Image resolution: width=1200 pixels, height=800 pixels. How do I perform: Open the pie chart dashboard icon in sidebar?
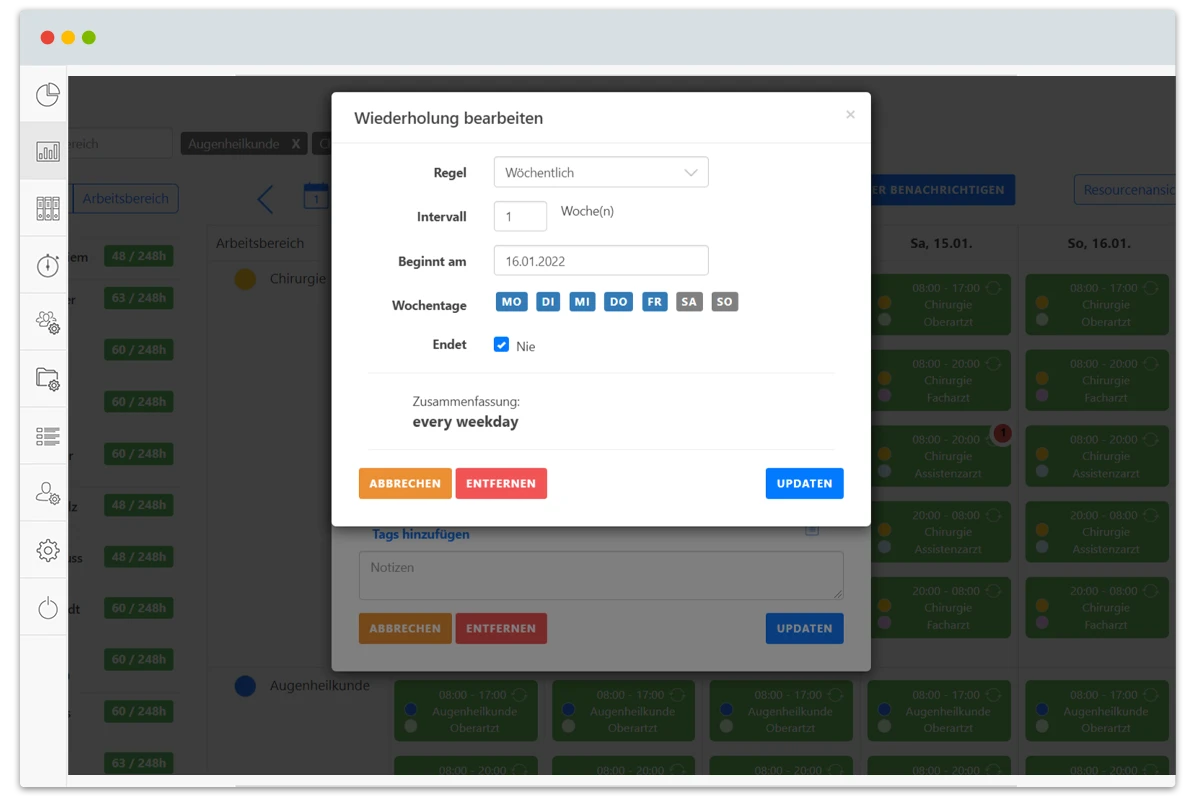[47, 95]
